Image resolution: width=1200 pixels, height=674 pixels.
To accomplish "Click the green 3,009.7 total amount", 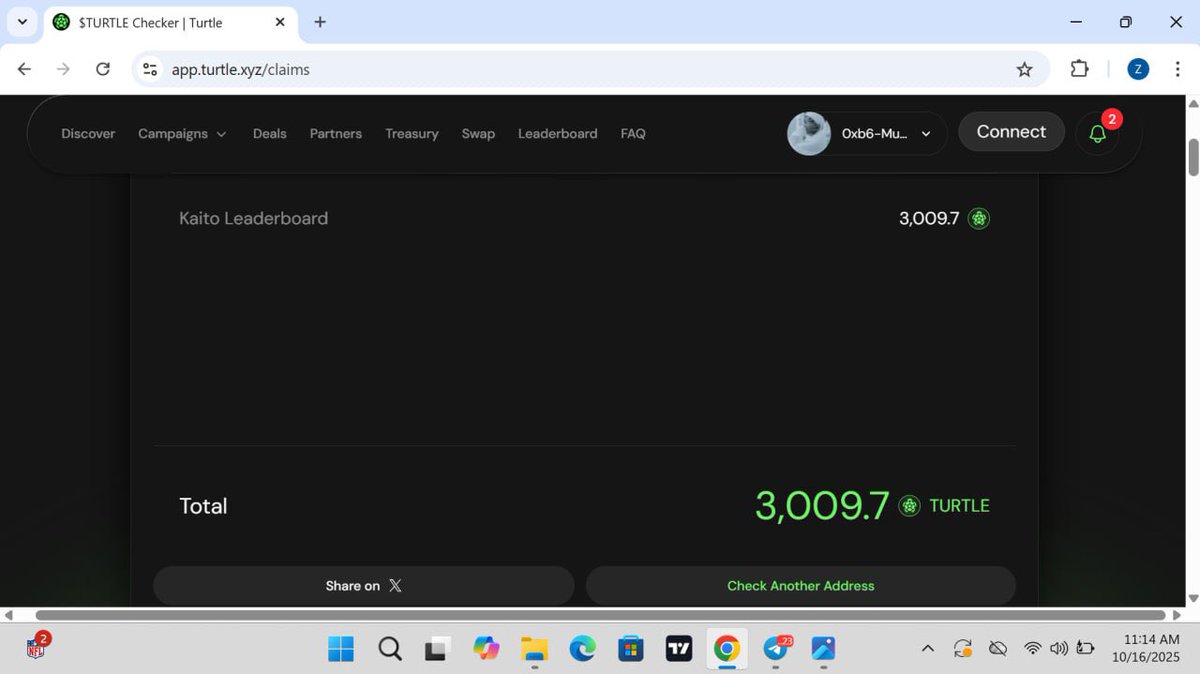I will 822,506.
